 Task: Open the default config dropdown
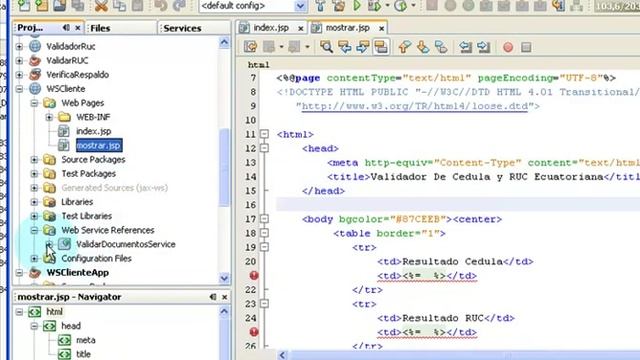click(300, 6)
